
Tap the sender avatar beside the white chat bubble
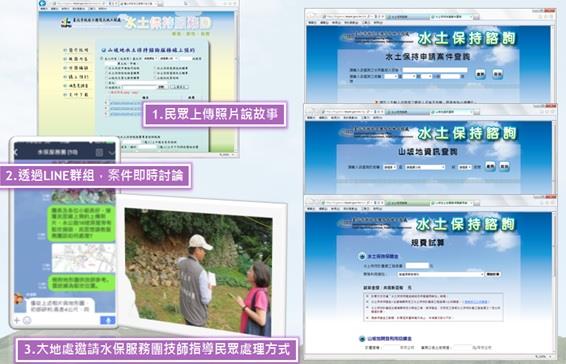[18, 299]
